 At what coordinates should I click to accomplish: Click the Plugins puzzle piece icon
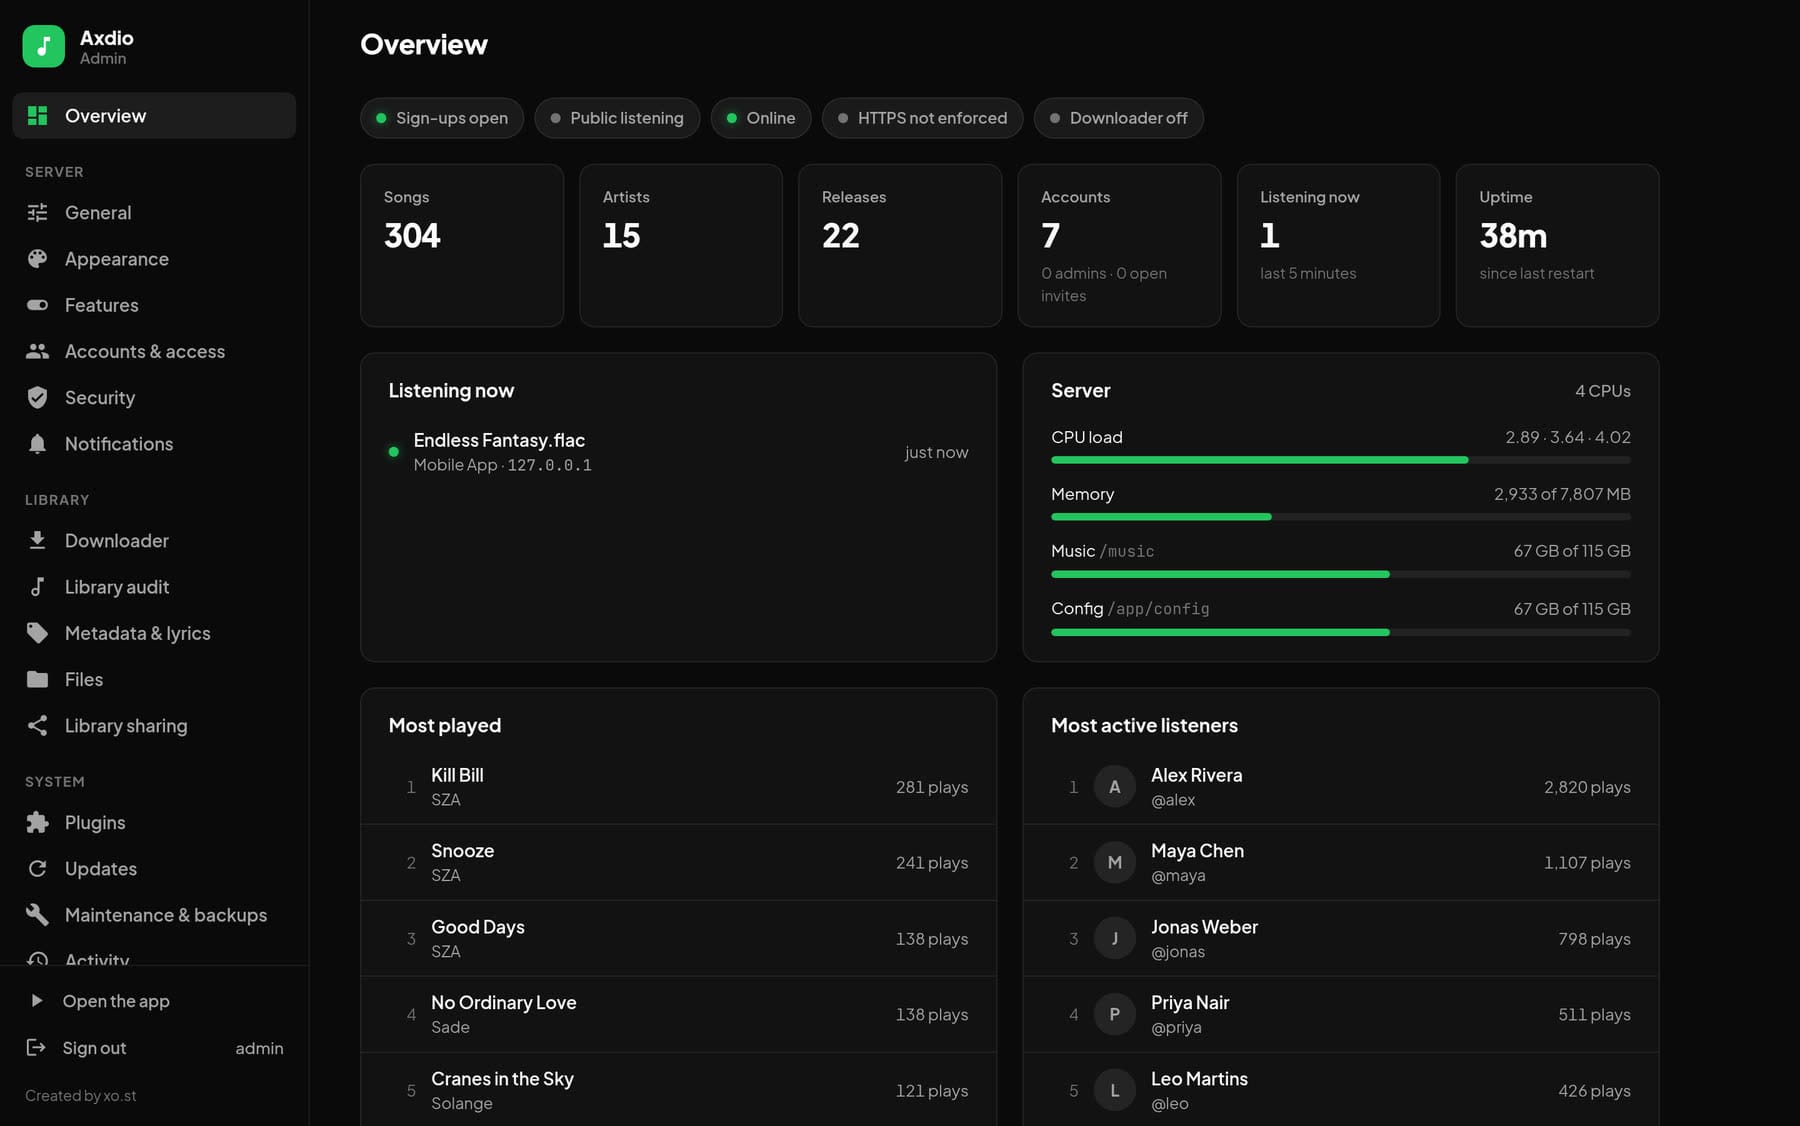[38, 822]
